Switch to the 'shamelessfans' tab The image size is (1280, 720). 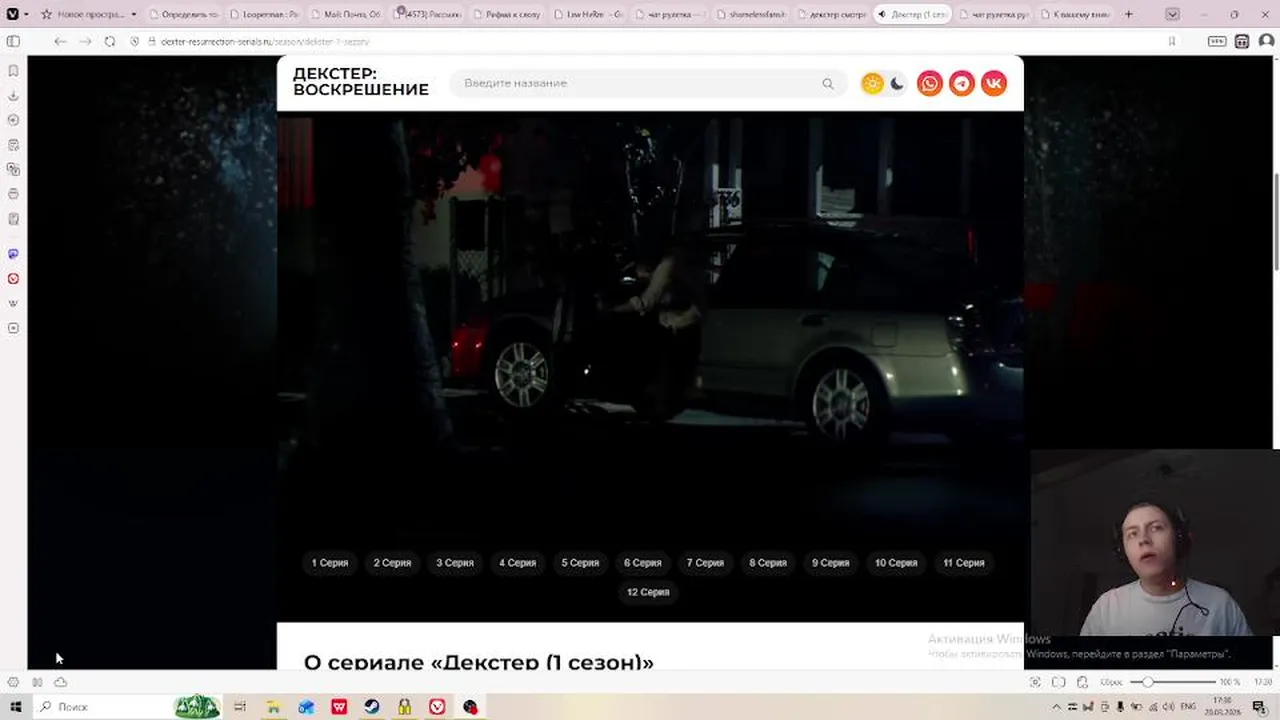coord(753,14)
